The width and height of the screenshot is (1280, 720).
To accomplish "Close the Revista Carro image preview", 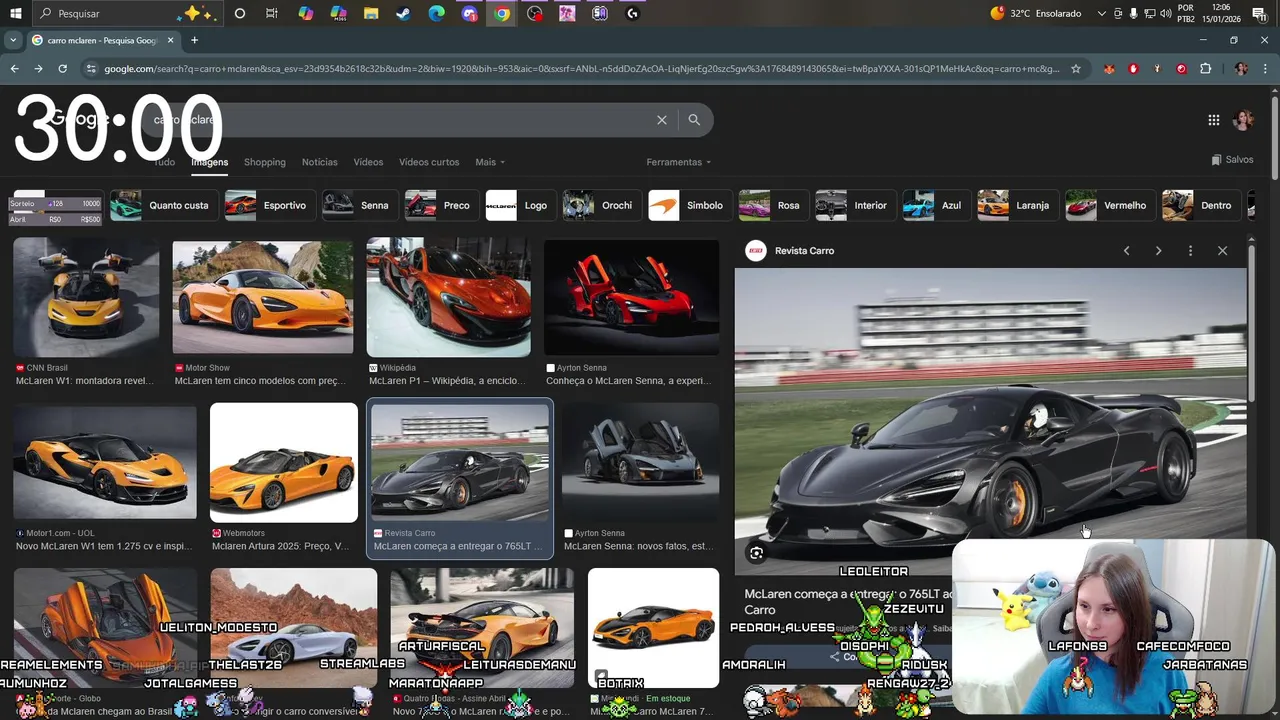I will tap(1222, 251).
